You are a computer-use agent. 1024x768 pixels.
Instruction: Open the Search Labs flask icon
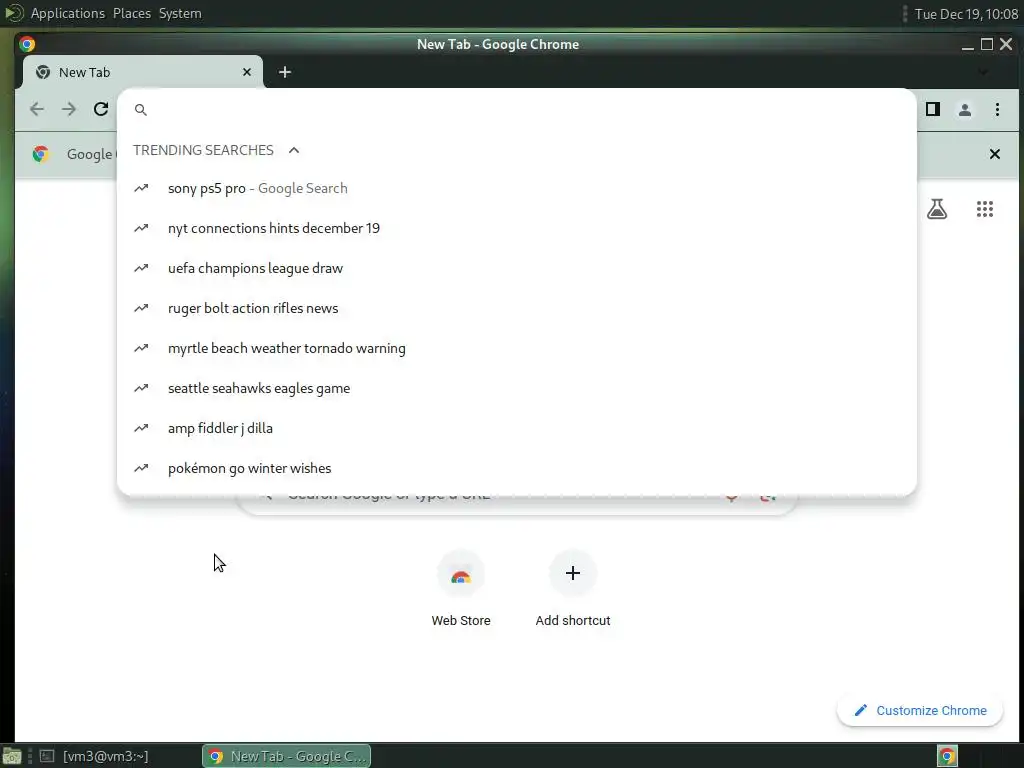(936, 209)
